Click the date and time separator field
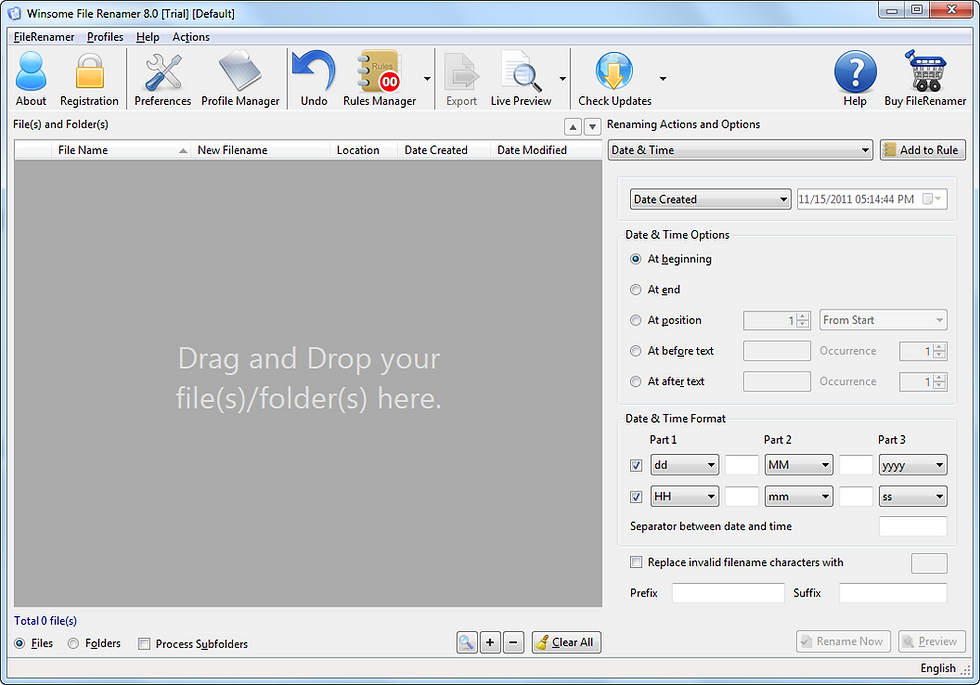The image size is (980, 685). (x=913, y=526)
